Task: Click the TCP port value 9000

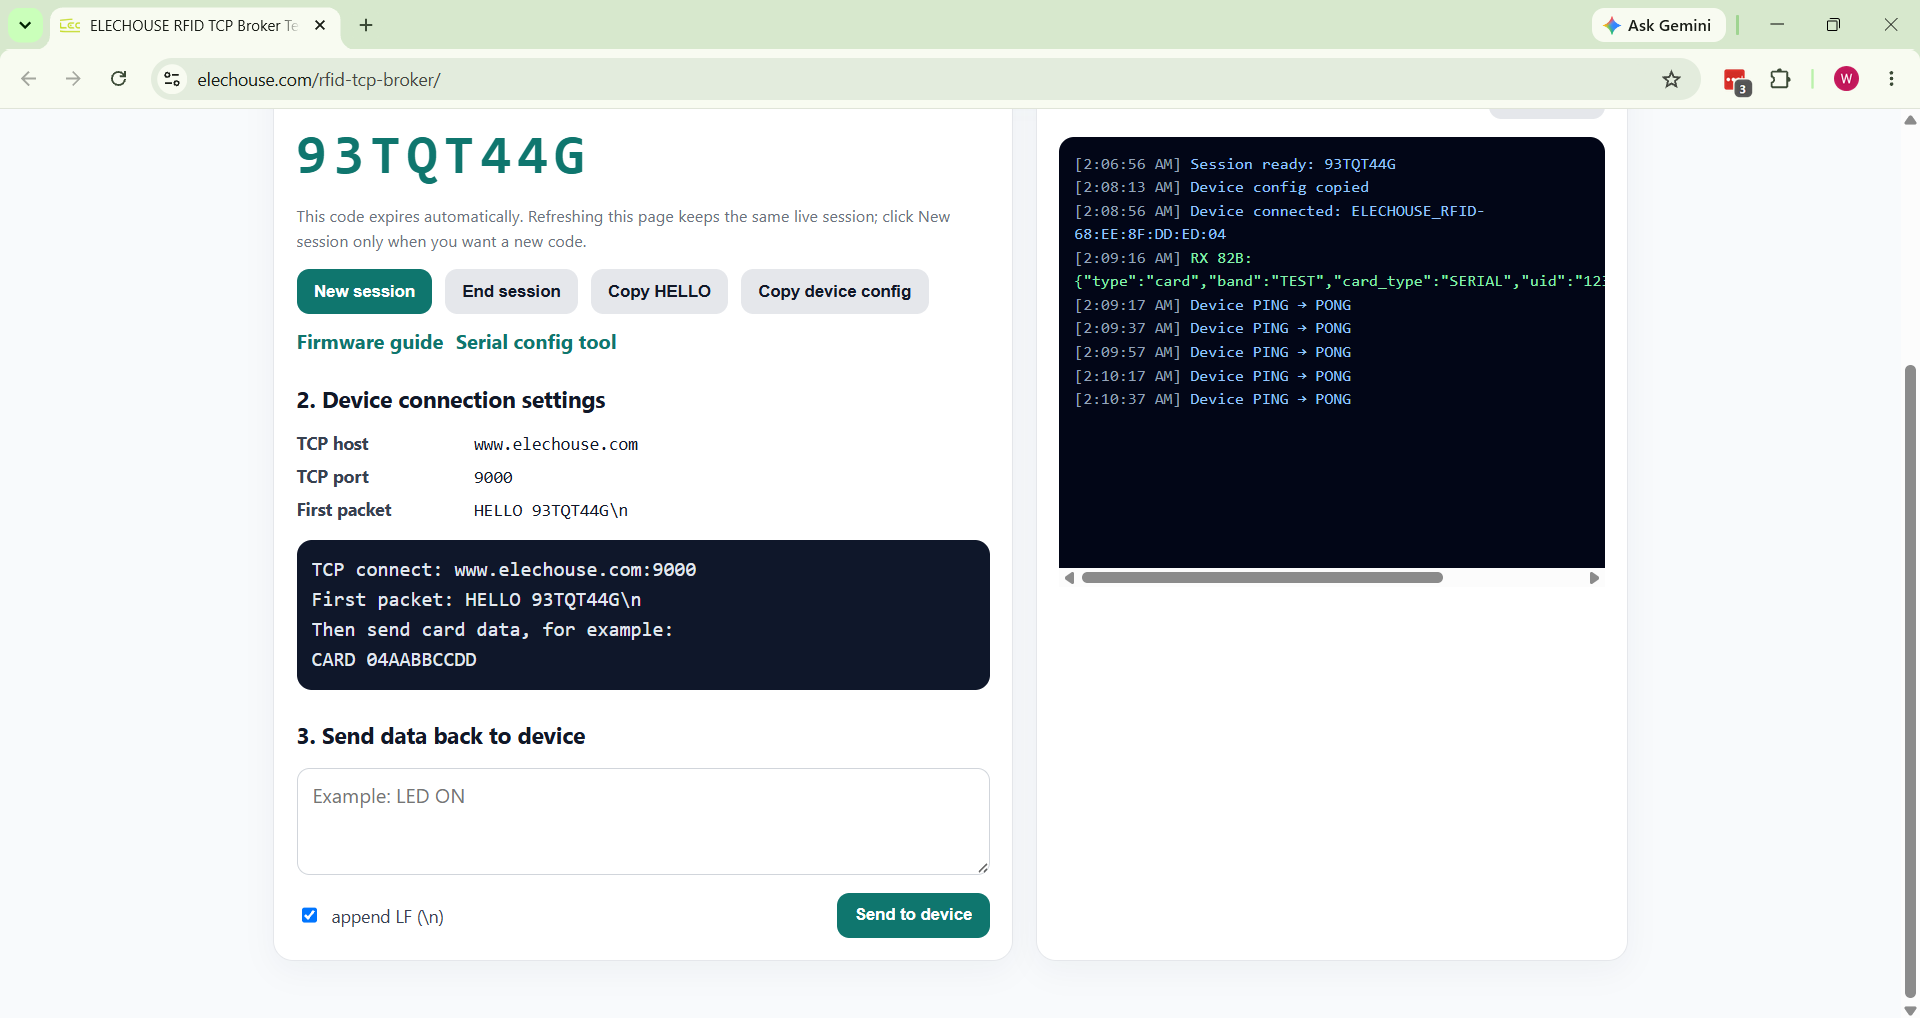Action: [x=493, y=478]
